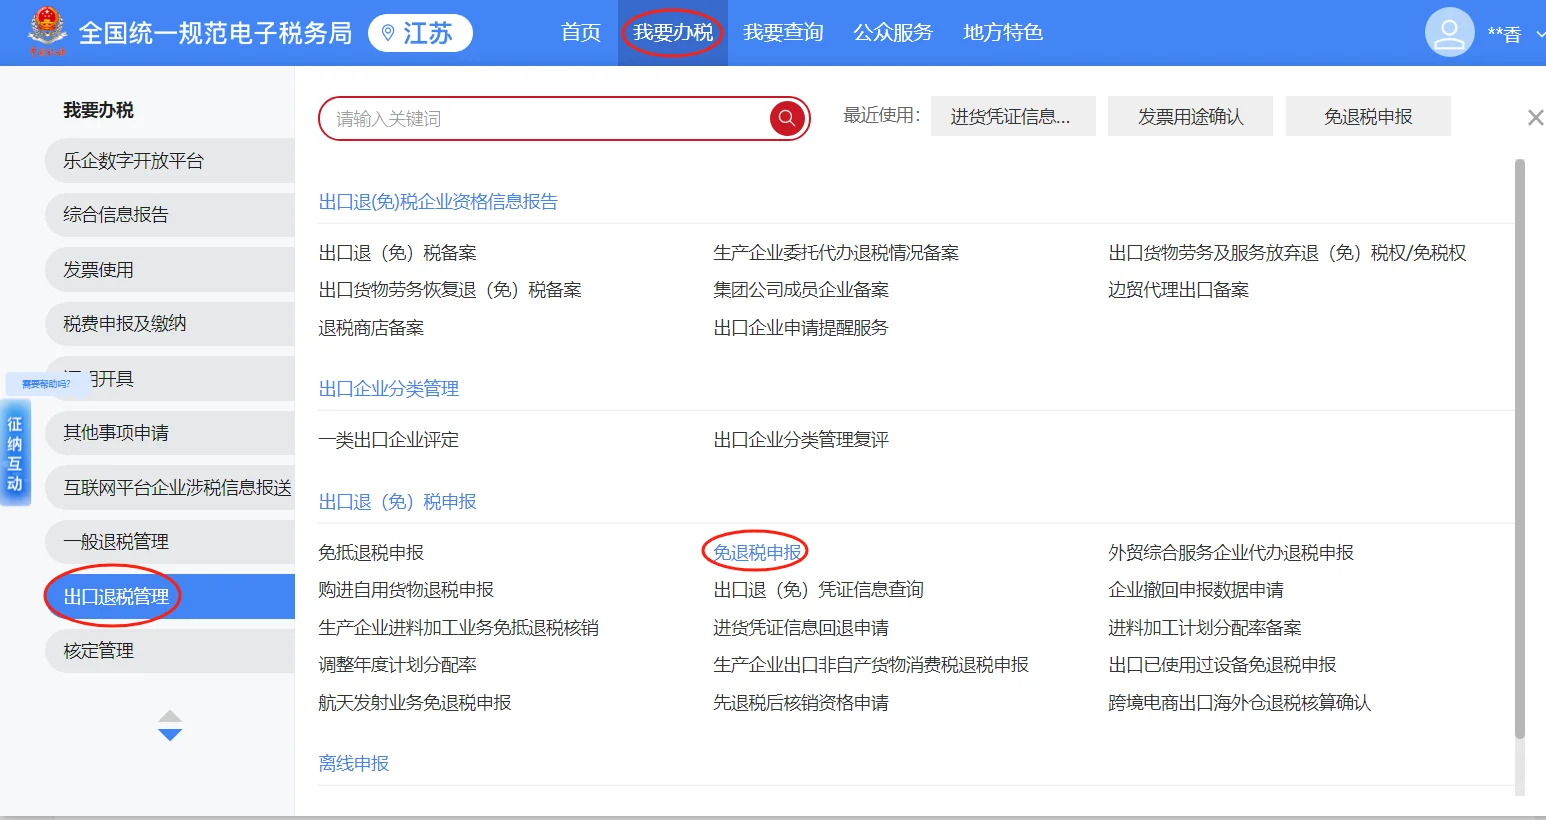This screenshot has height=820, width=1546.
Task: Click the recent 发票用途确认 button
Action: [1189, 116]
